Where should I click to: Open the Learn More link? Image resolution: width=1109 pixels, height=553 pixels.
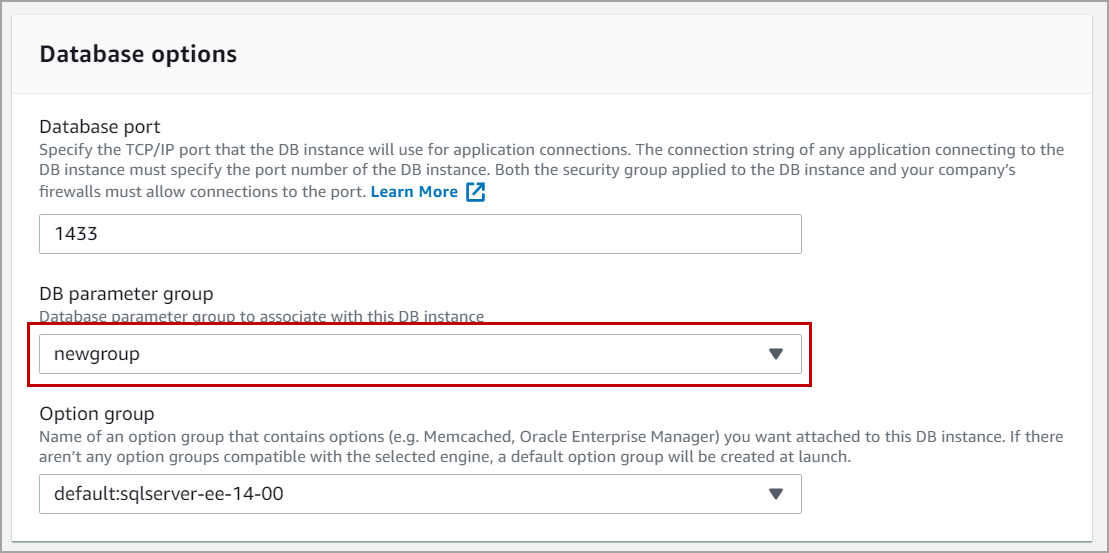[x=414, y=192]
